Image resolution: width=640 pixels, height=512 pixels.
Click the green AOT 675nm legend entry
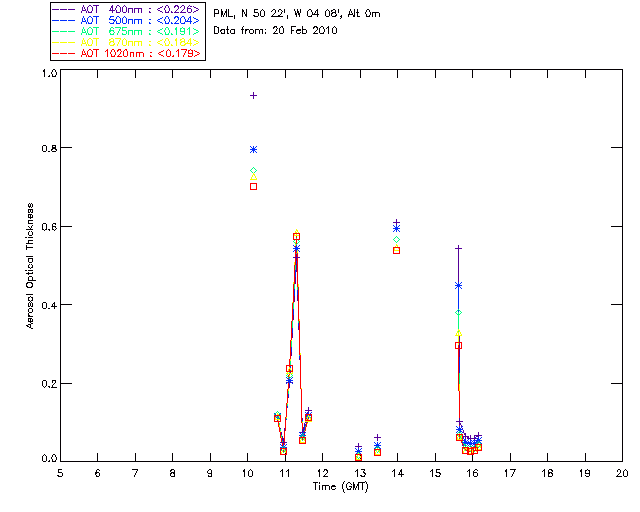tap(128, 32)
